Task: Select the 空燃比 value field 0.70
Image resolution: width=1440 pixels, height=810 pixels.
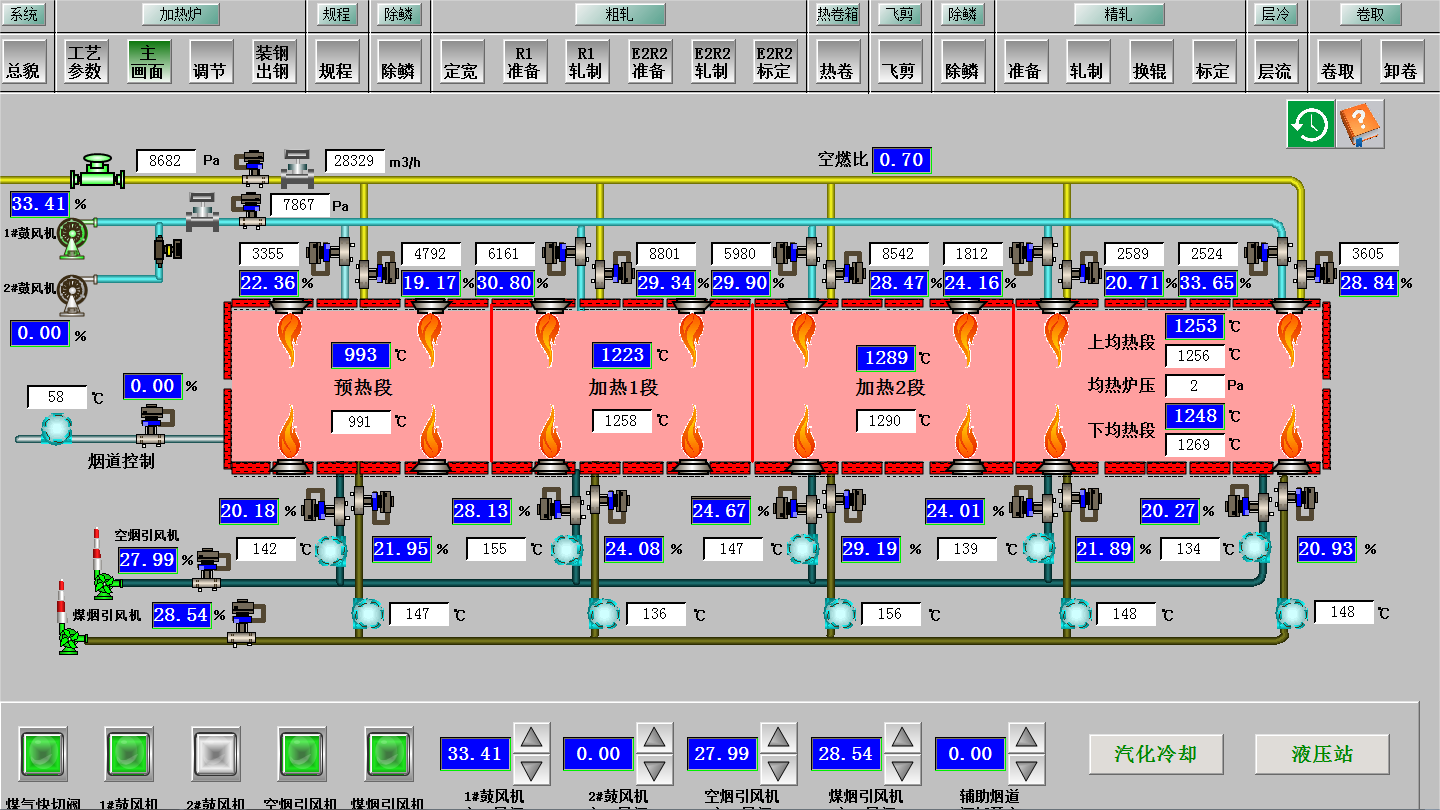Action: tap(901, 160)
